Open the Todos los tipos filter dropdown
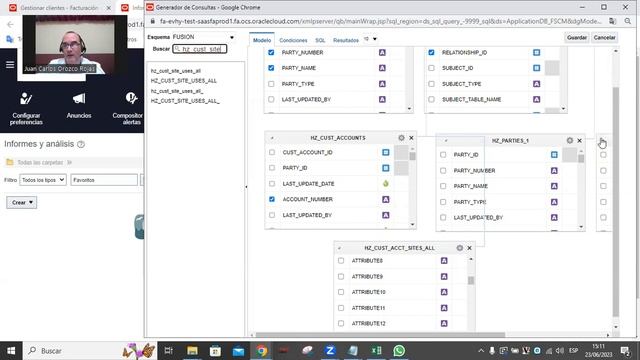 click(x=42, y=180)
